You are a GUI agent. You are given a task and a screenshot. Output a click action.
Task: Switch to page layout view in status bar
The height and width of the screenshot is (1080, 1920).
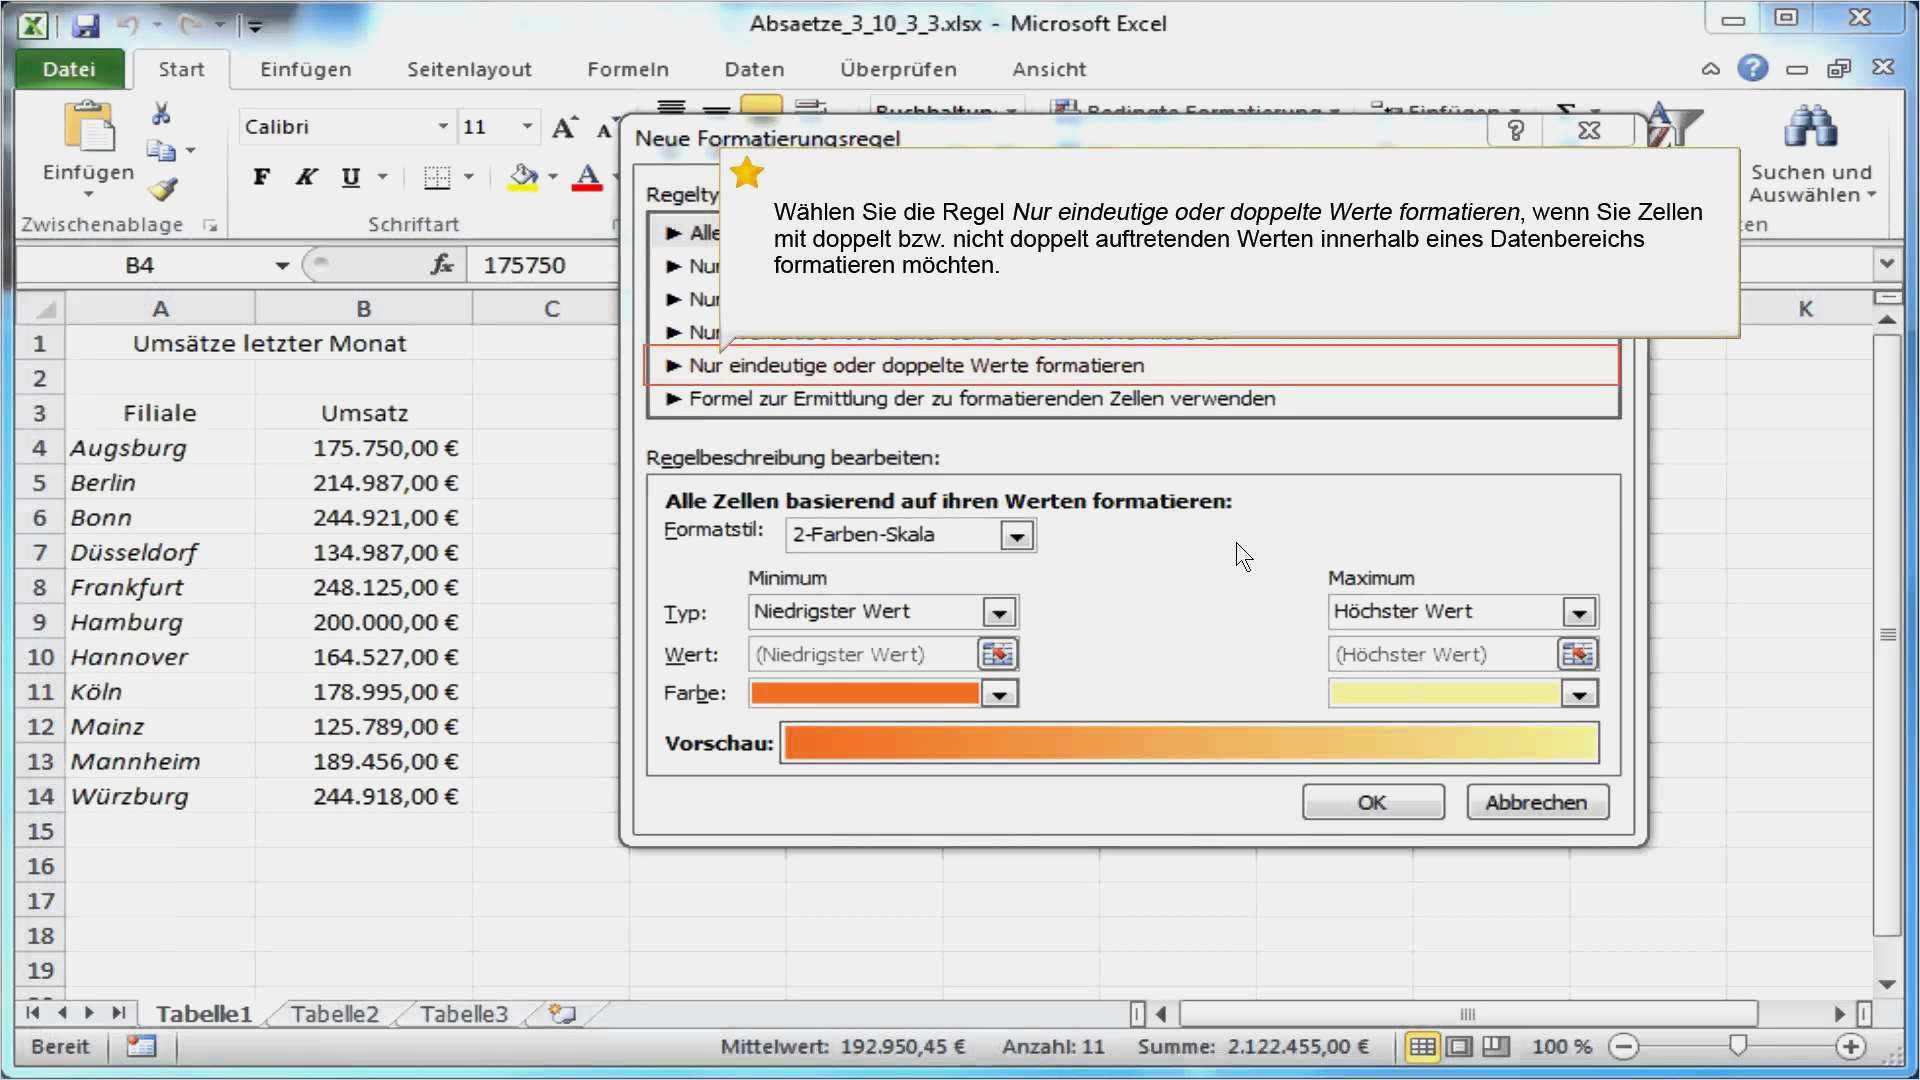click(x=1459, y=1047)
